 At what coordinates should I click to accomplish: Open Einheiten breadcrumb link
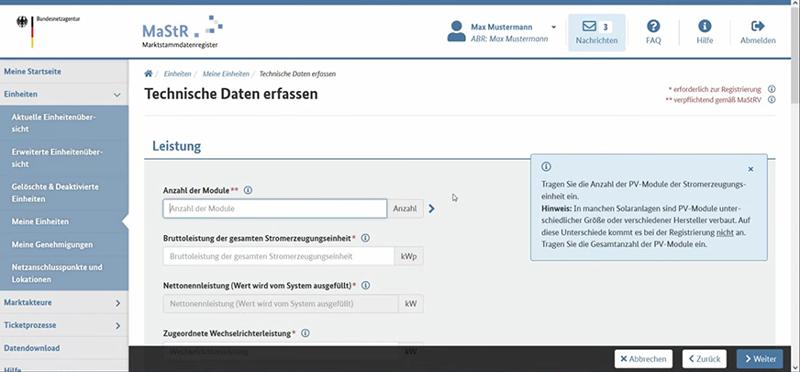pos(178,74)
